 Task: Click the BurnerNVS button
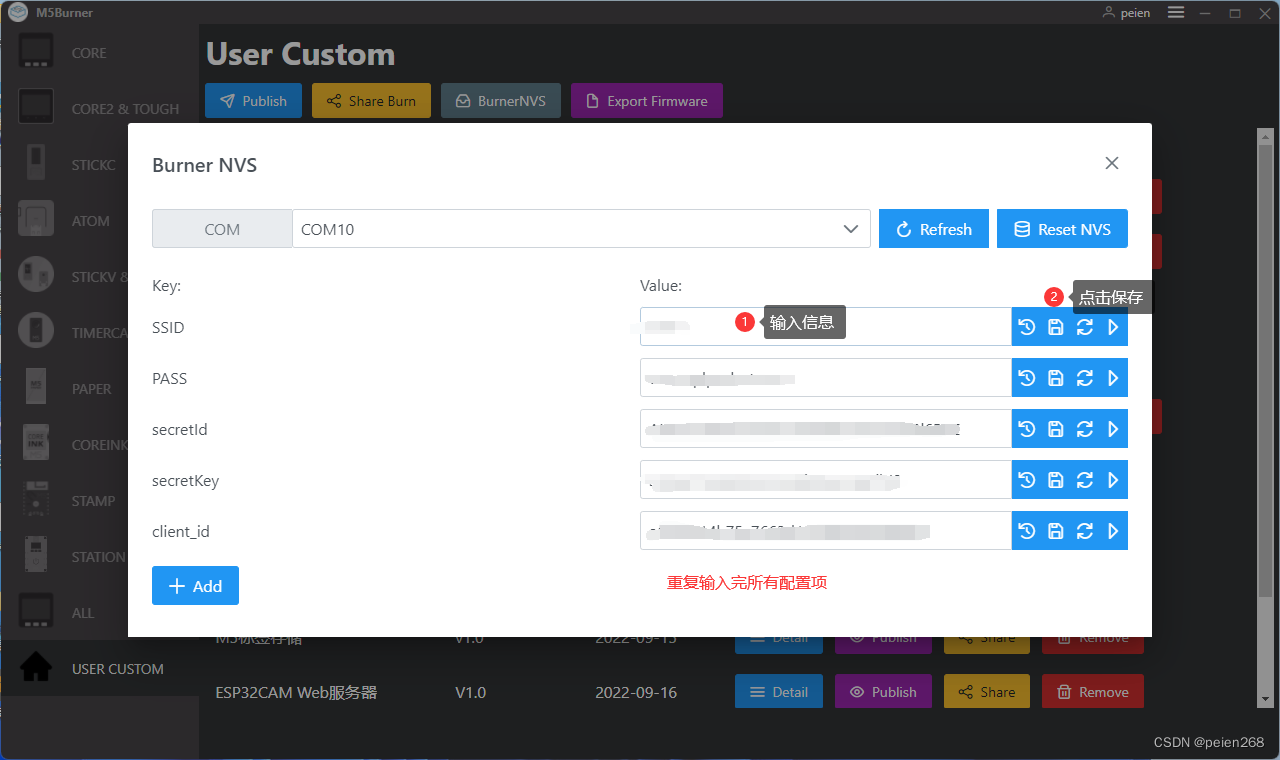501,101
